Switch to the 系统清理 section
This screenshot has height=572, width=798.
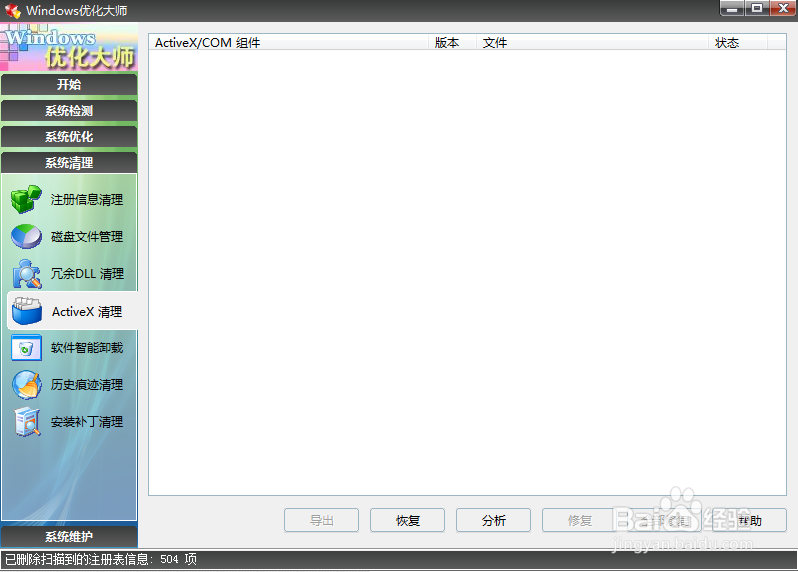[69, 163]
